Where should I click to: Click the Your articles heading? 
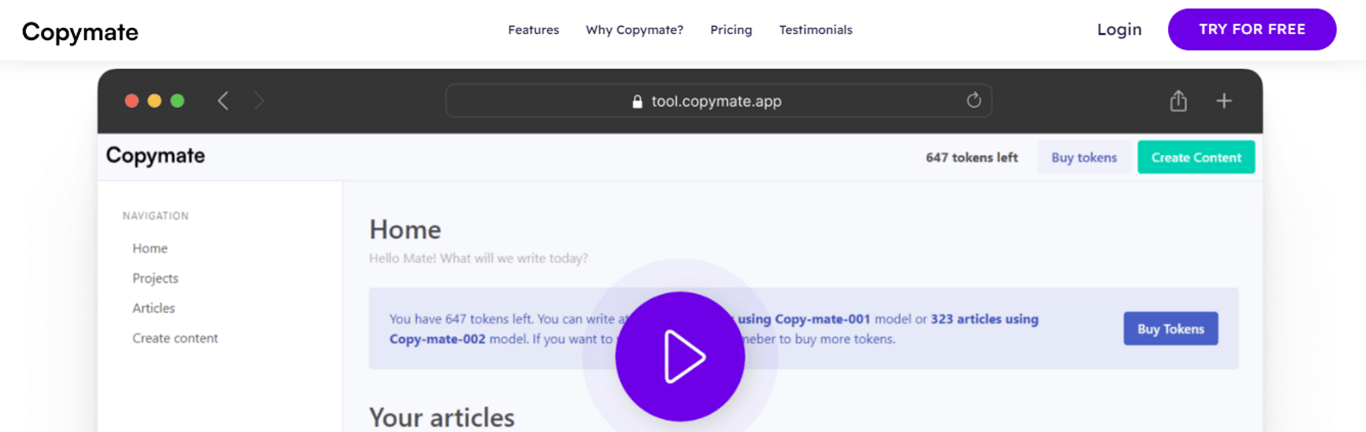[x=442, y=417]
